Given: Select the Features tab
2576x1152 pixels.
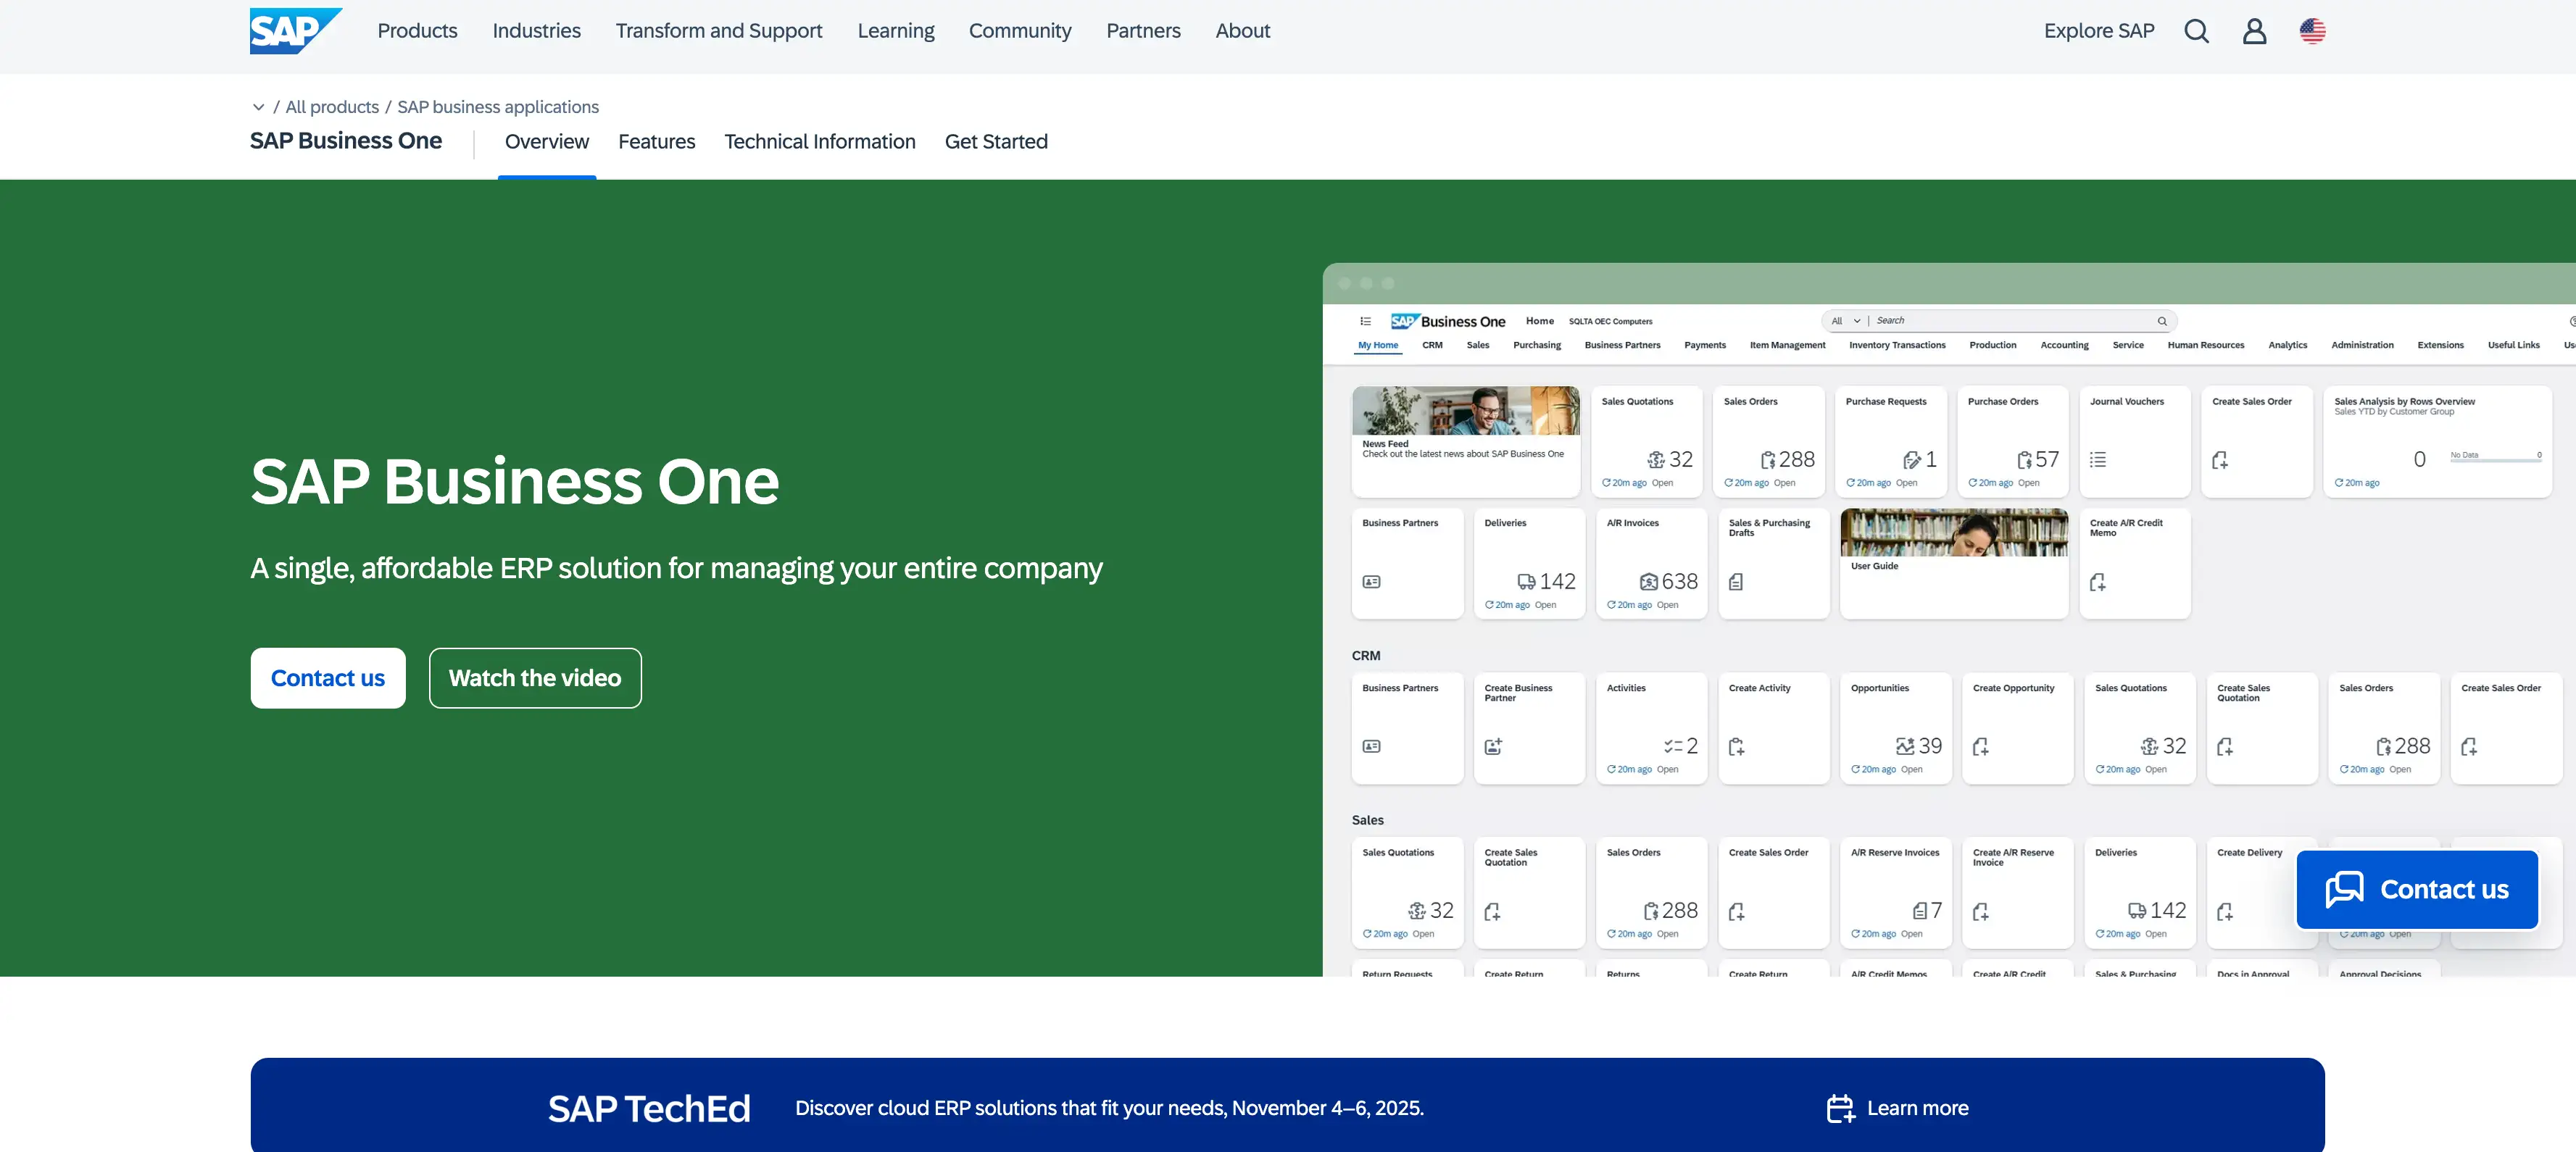Looking at the screenshot, I should 656,142.
